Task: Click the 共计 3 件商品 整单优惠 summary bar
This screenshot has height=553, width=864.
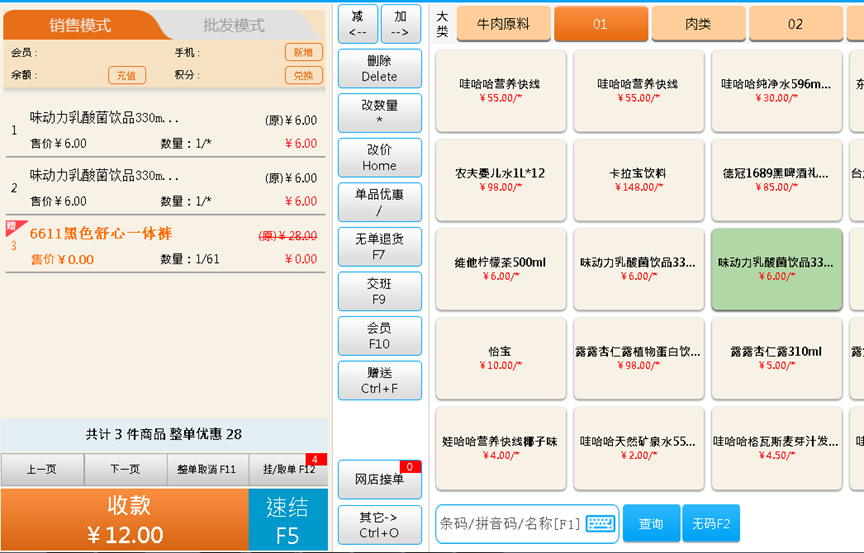Action: click(x=164, y=435)
